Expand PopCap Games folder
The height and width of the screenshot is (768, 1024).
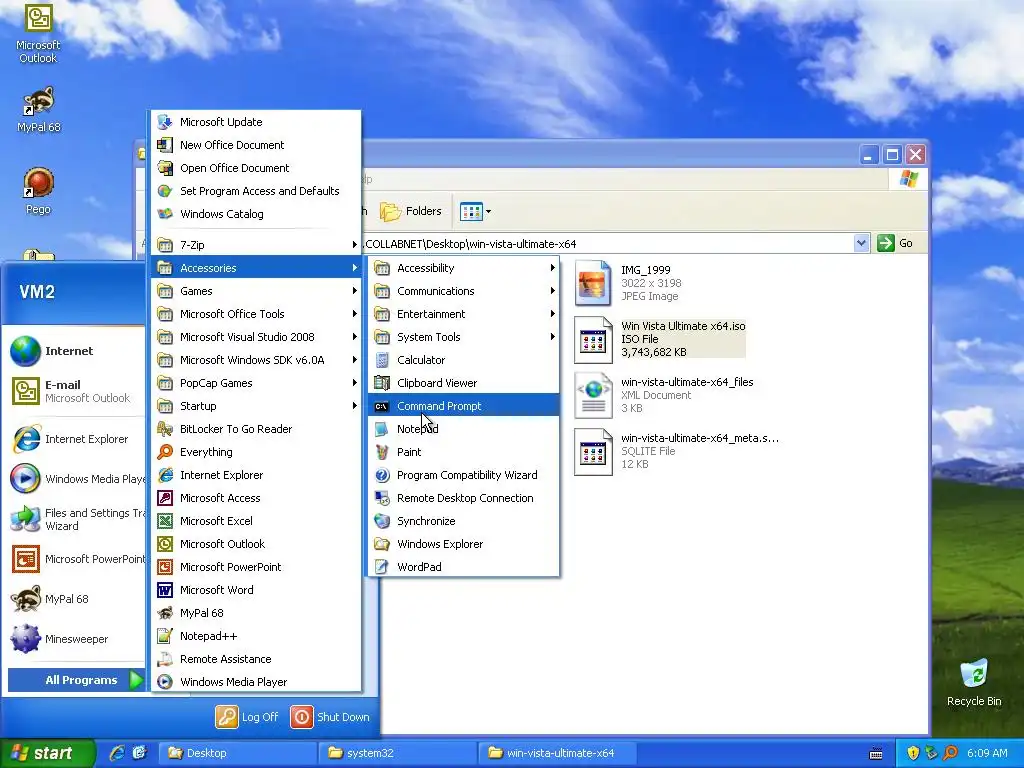pyautogui.click(x=256, y=383)
